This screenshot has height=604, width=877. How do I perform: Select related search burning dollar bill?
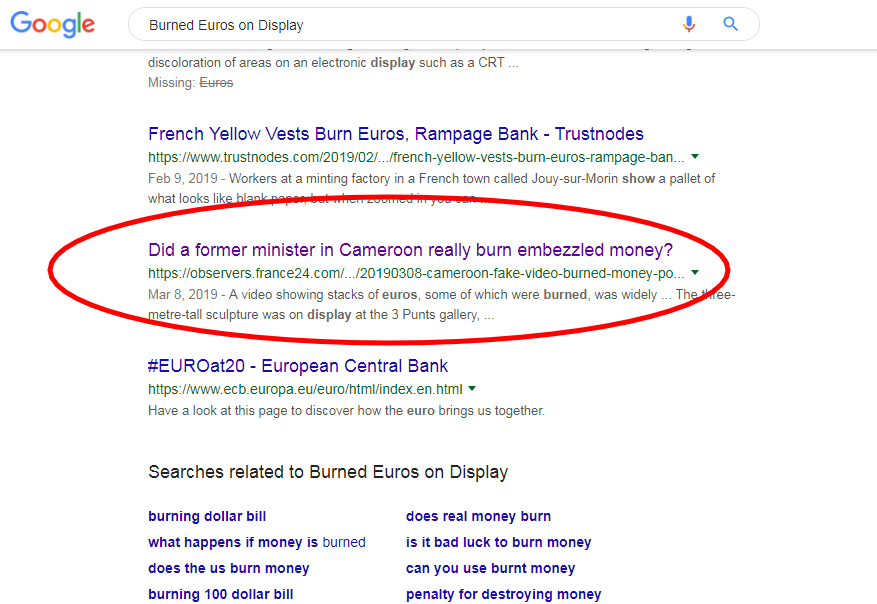point(207,516)
